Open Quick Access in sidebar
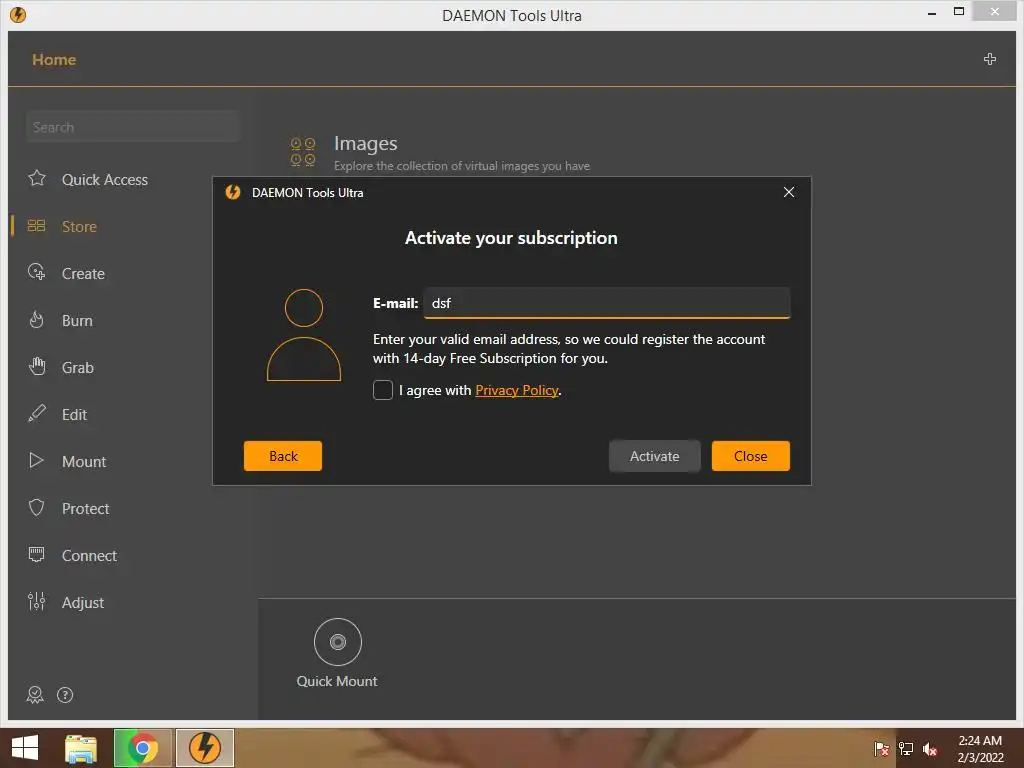This screenshot has width=1024, height=768. click(x=104, y=180)
